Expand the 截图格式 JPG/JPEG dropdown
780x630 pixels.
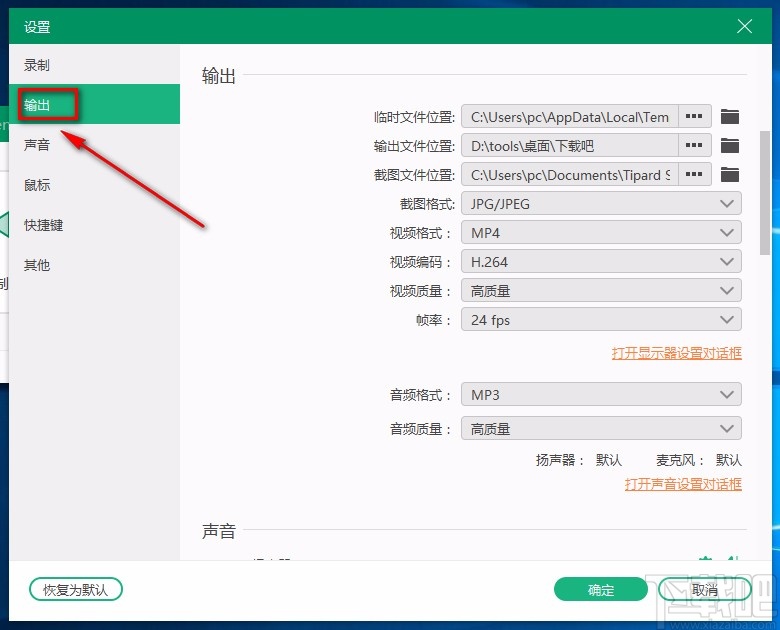(601, 204)
